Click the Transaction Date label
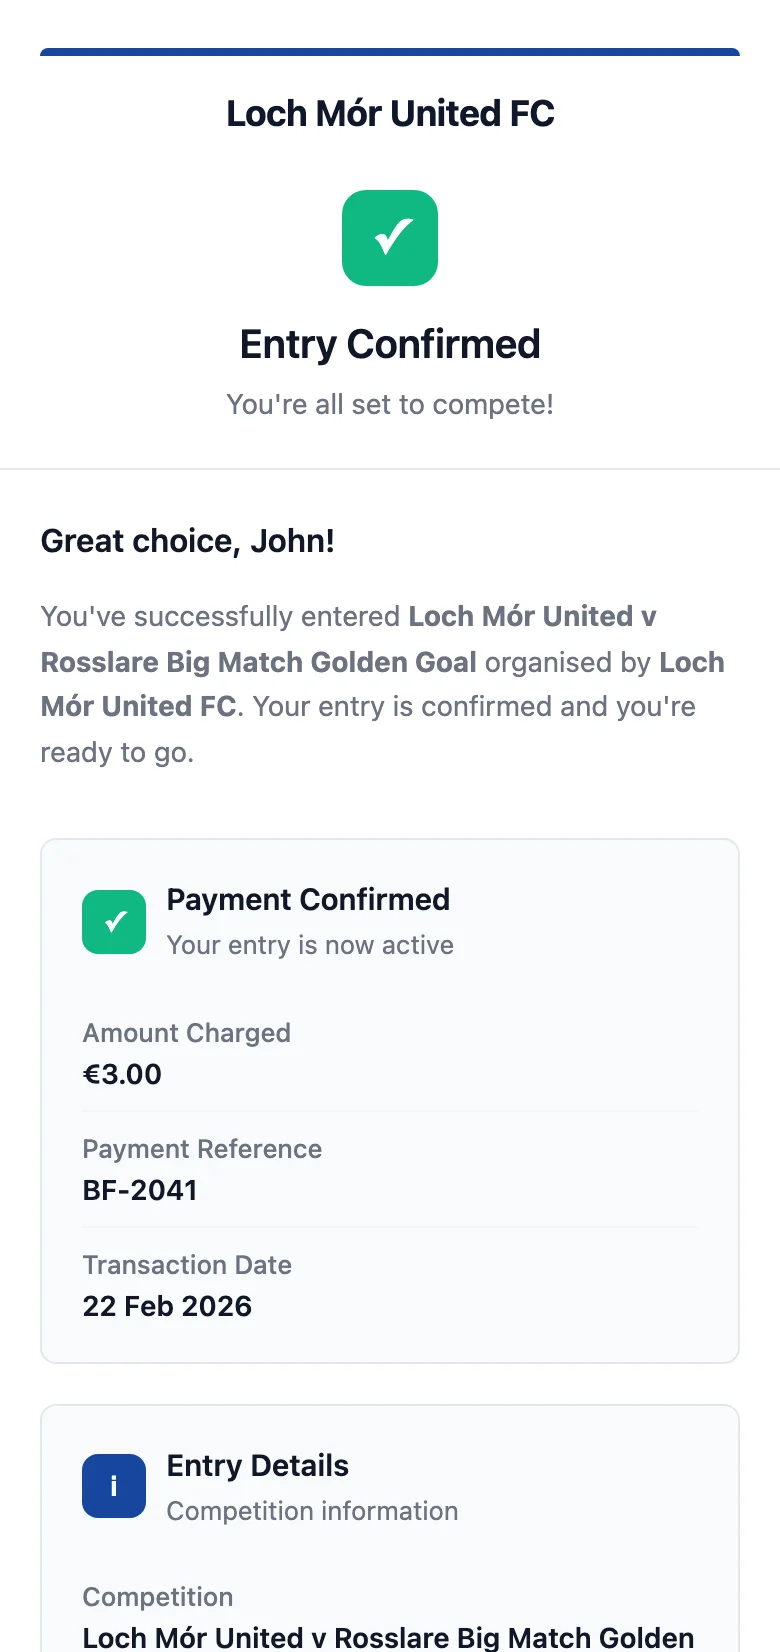Screen dimensions: 780x1652 [187, 1265]
